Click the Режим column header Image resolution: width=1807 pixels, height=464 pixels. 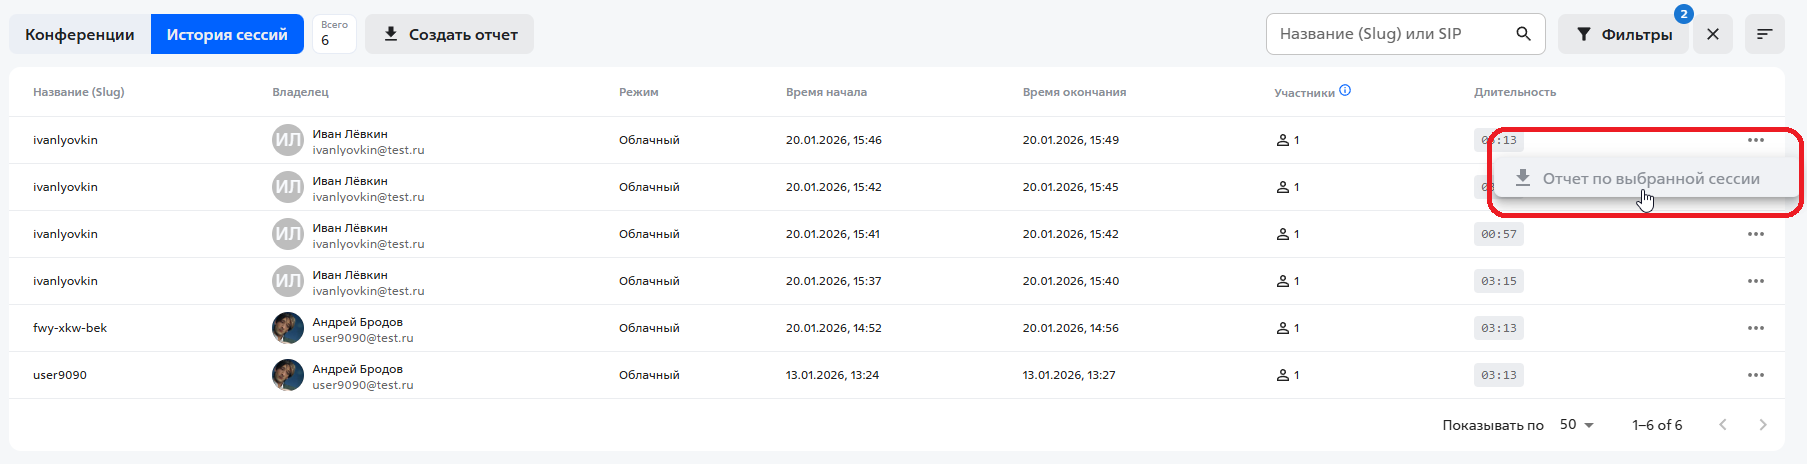pyautogui.click(x=638, y=92)
